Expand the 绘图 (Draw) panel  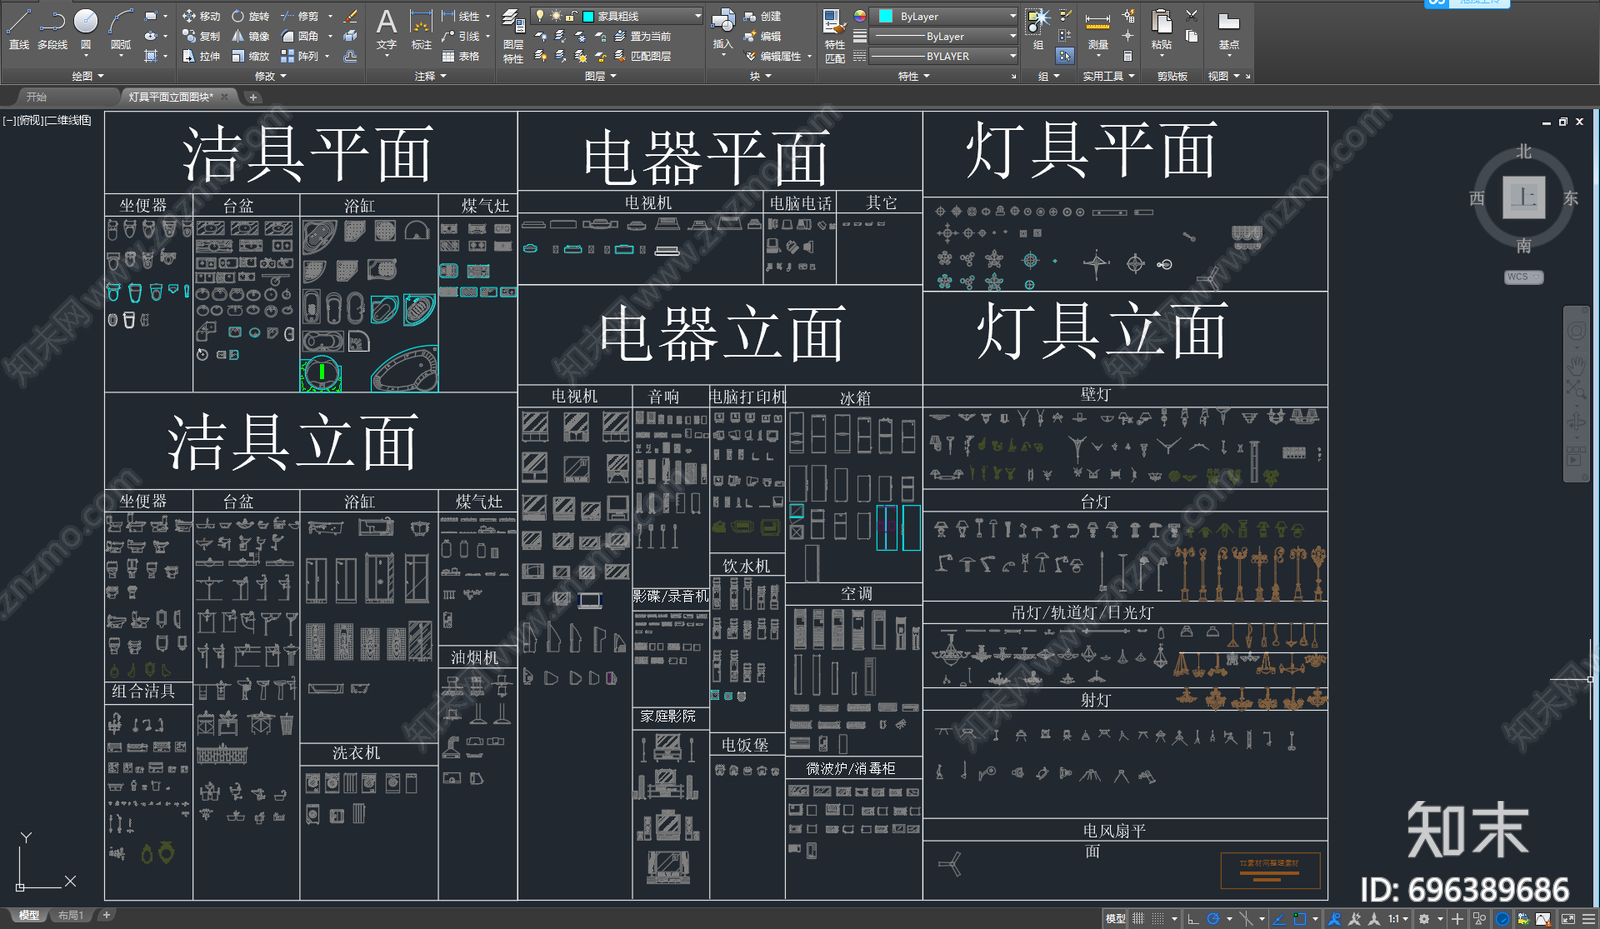[x=87, y=76]
